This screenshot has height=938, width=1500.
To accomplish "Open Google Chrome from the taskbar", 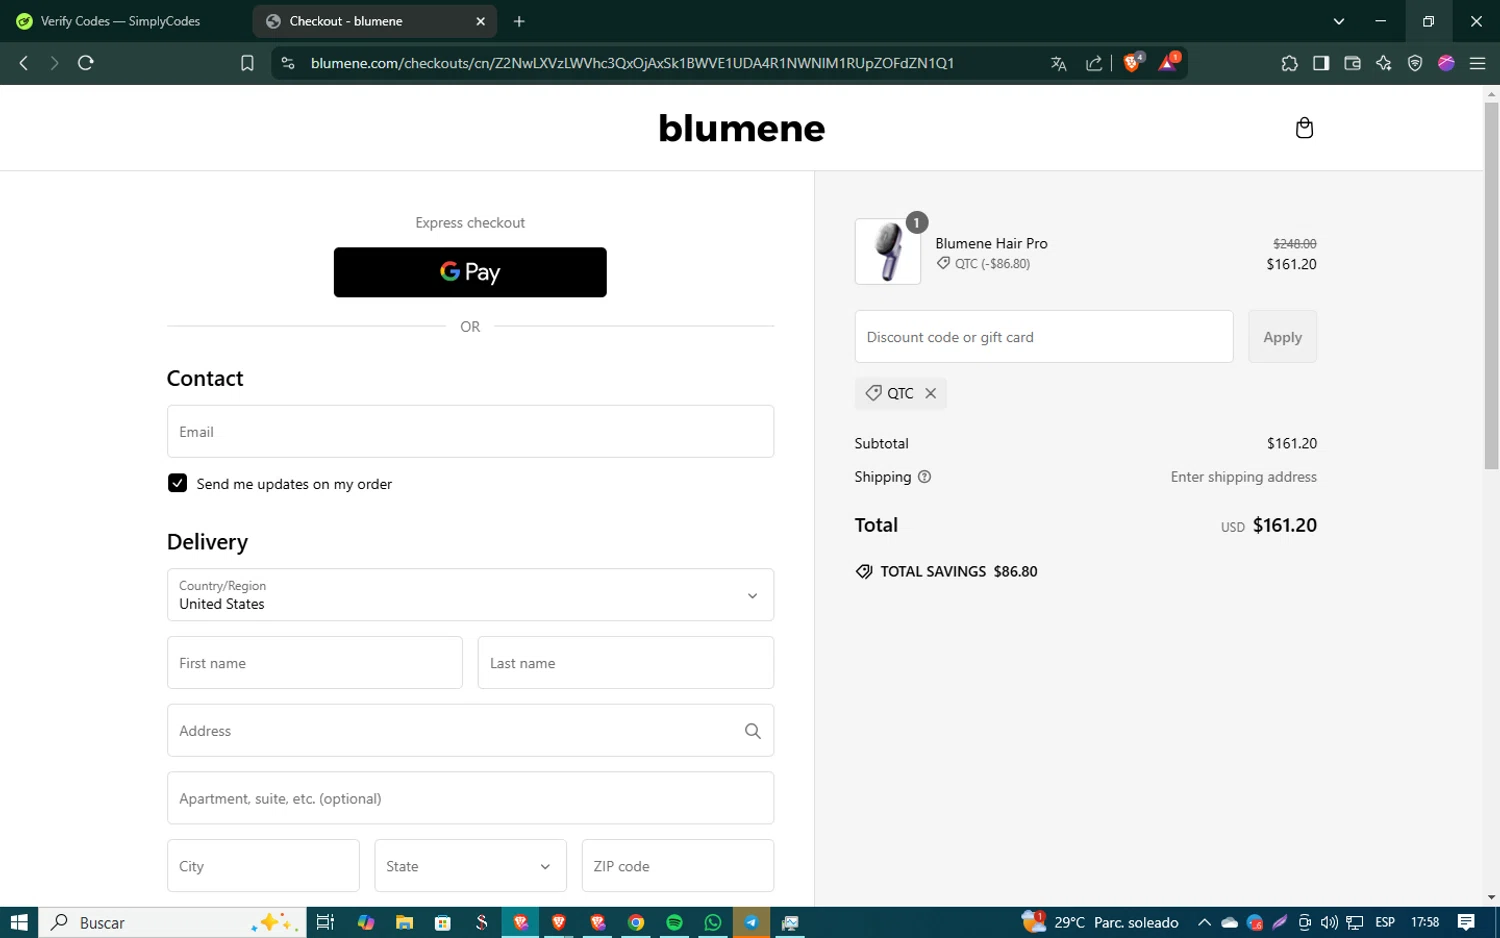I will coord(636,922).
